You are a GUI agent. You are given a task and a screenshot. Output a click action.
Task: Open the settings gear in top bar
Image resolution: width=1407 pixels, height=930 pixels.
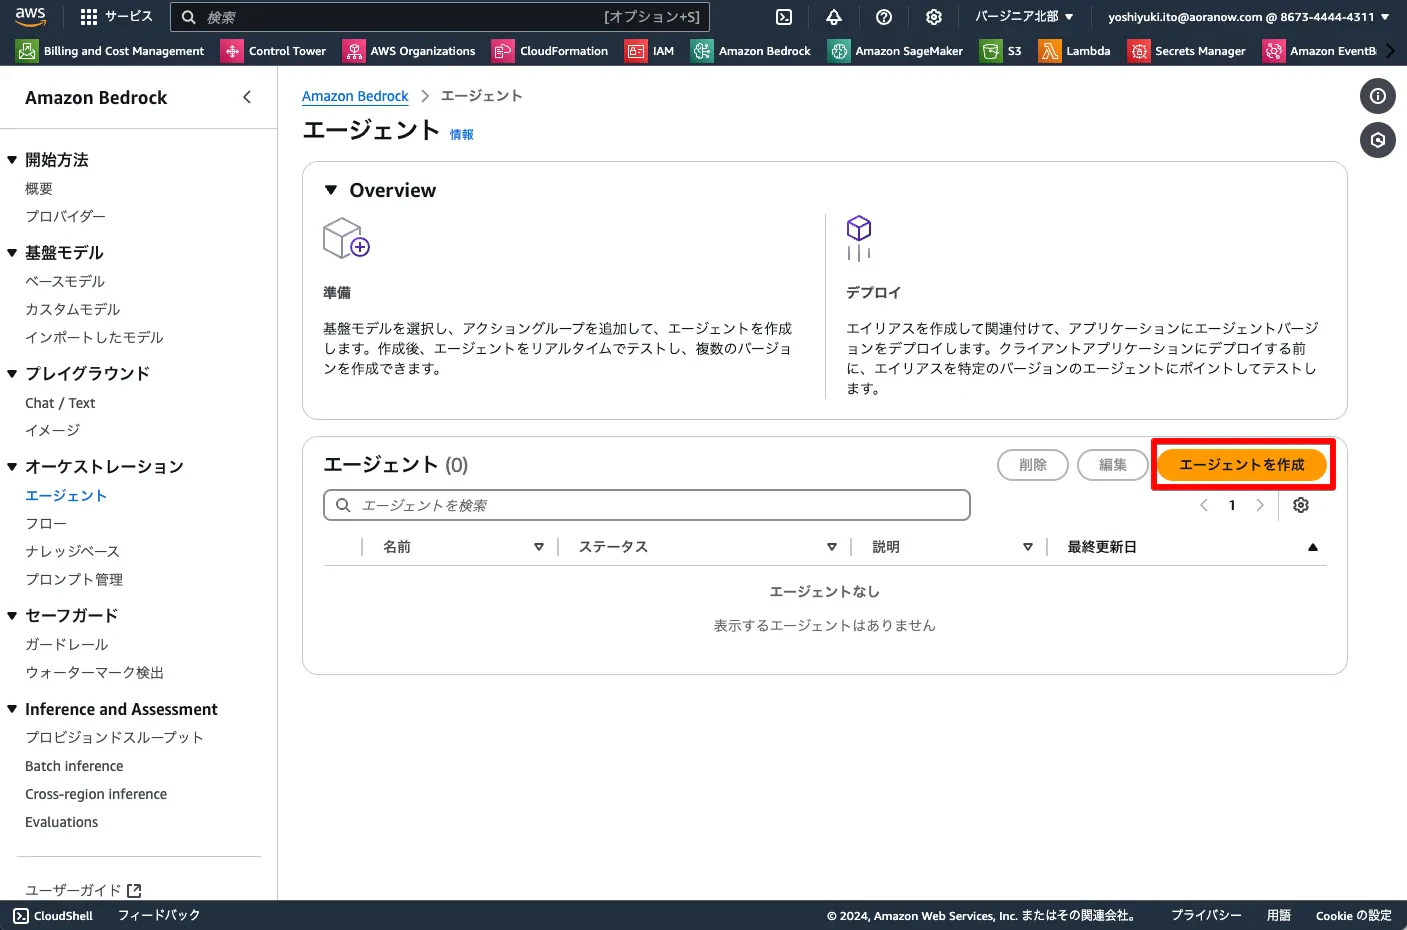click(x=934, y=17)
